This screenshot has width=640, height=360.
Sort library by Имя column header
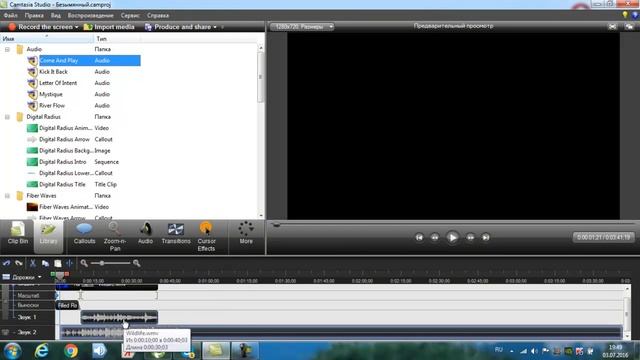point(47,39)
